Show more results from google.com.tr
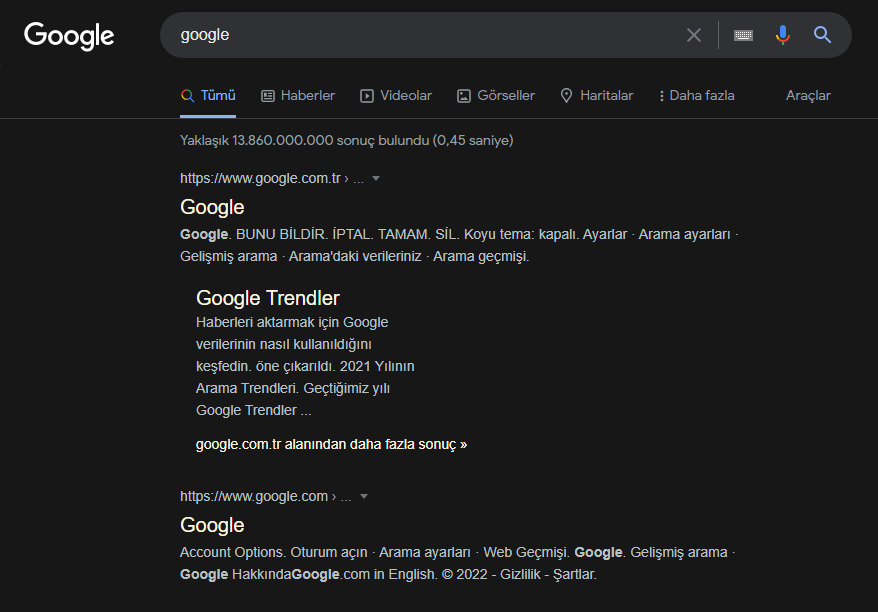Screen dimensions: 878x612 331,444
